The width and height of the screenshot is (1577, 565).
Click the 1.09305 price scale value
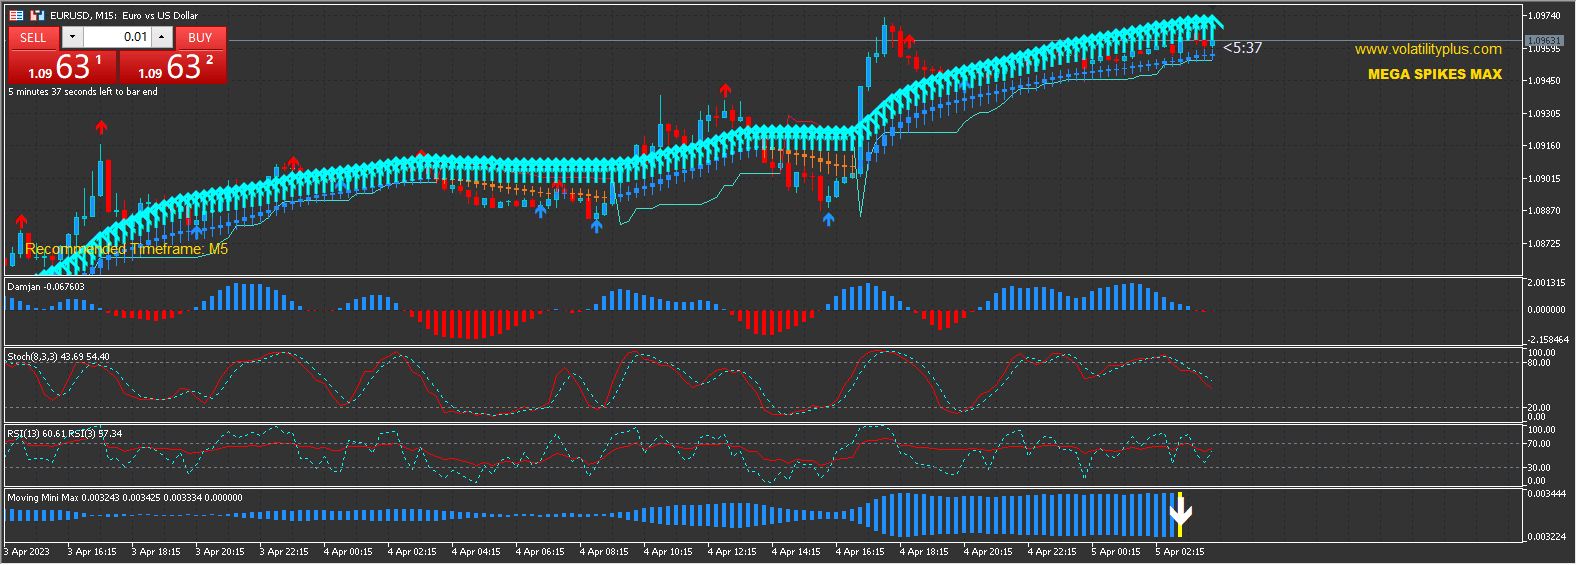coord(1544,114)
